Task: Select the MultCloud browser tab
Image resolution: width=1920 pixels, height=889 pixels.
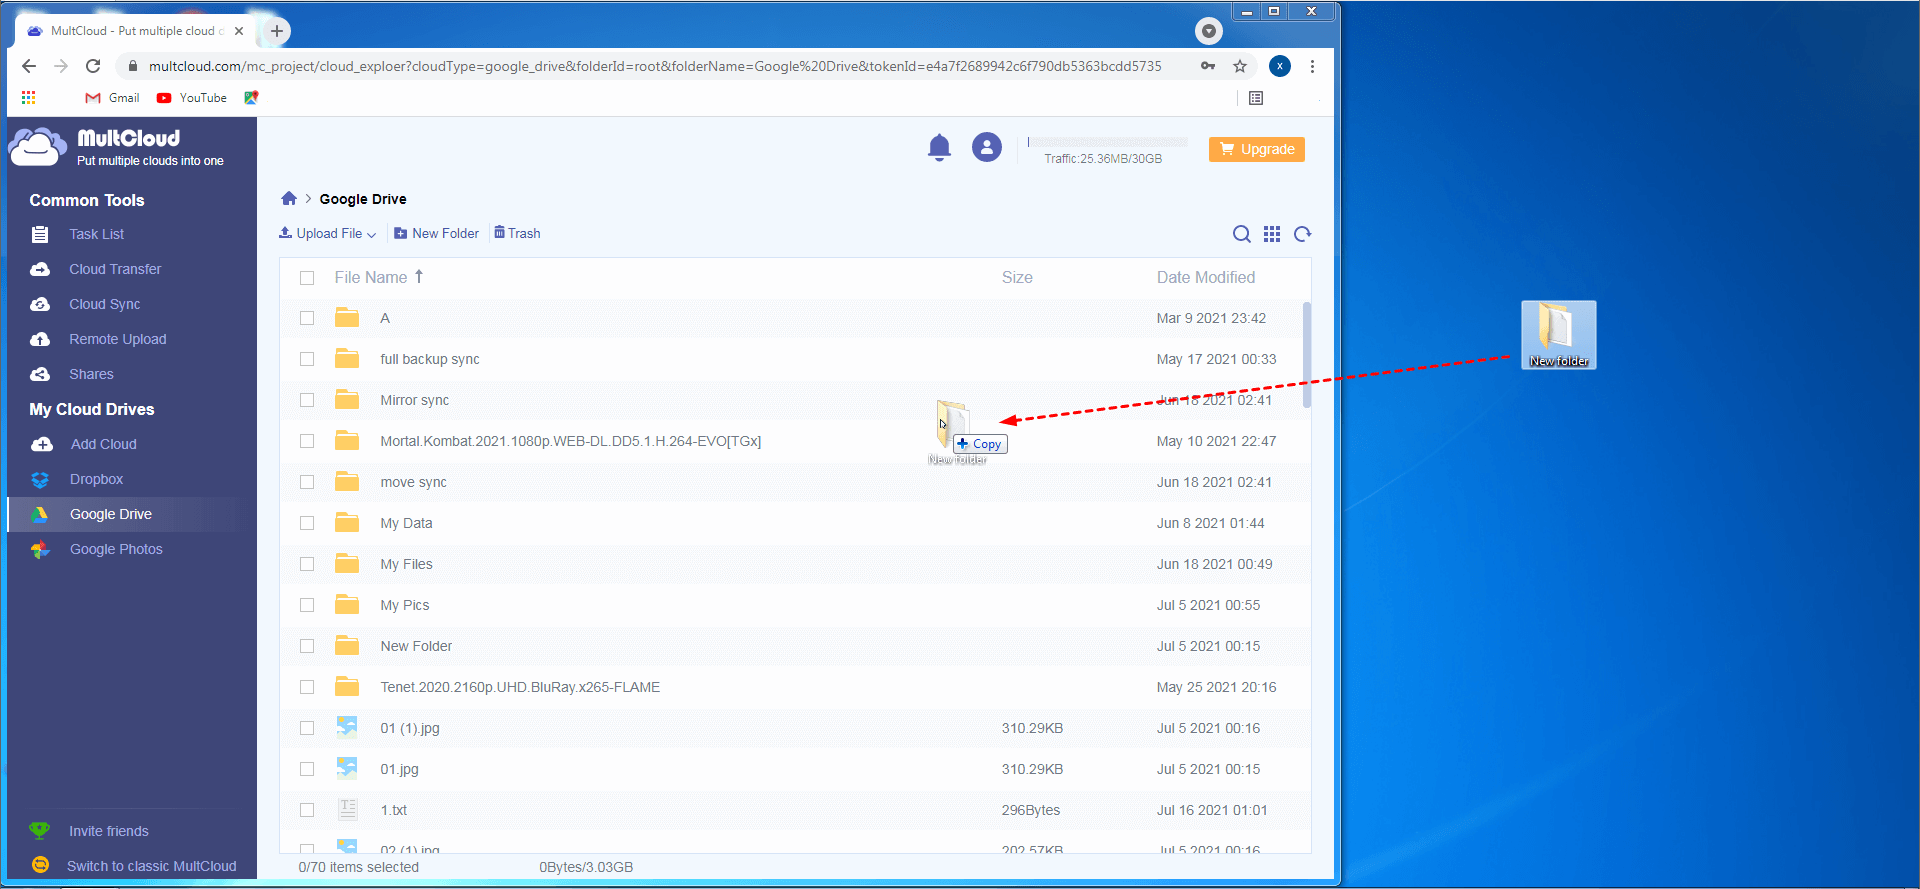Action: click(133, 31)
